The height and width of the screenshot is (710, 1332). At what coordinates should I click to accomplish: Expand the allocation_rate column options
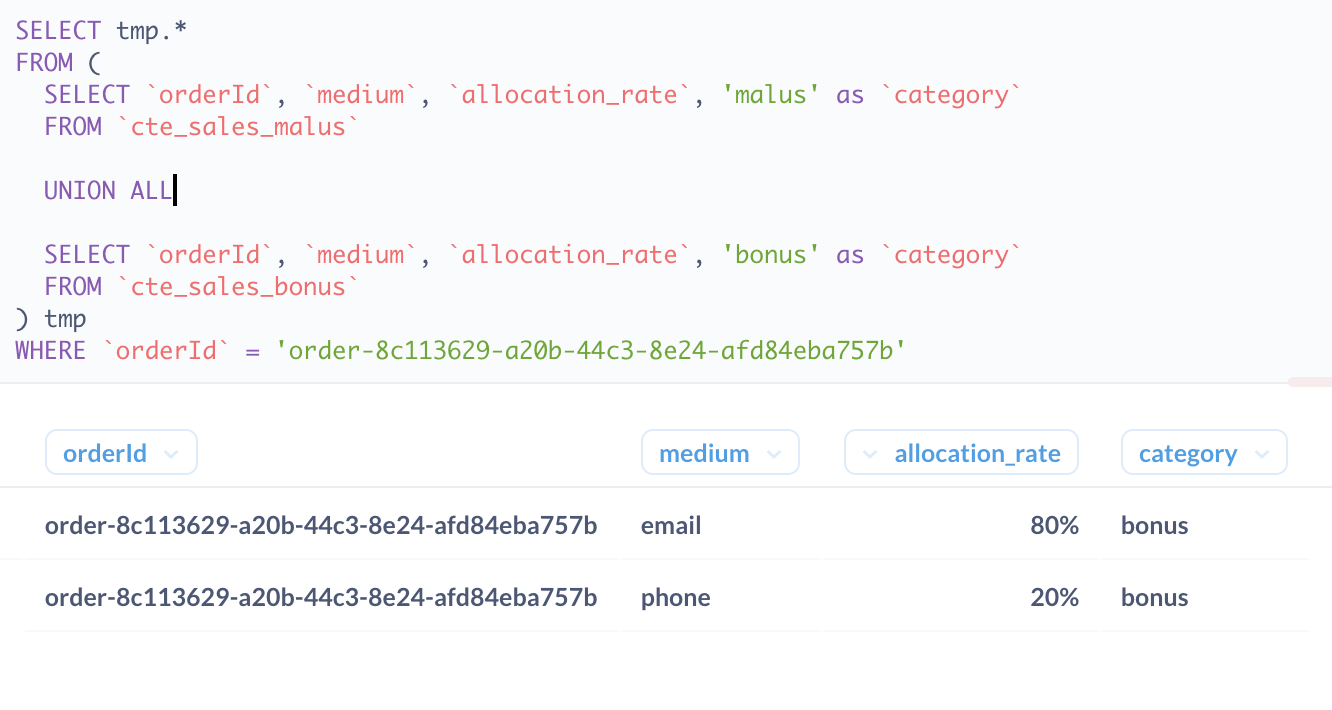pos(870,452)
